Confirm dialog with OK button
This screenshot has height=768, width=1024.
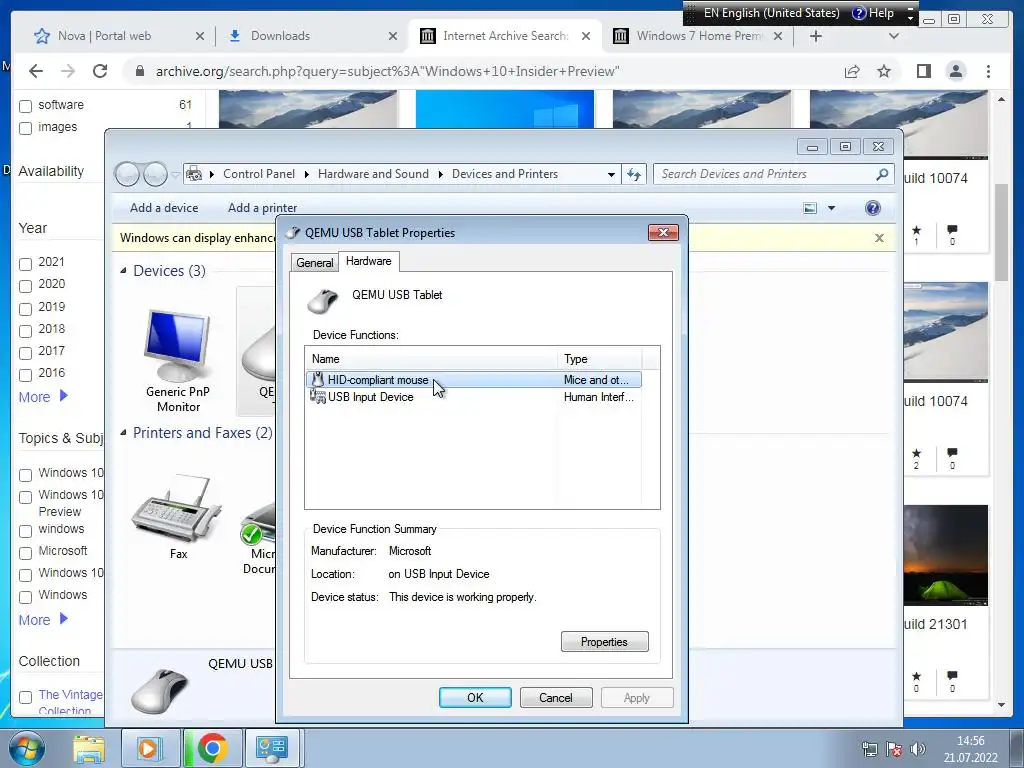[475, 697]
